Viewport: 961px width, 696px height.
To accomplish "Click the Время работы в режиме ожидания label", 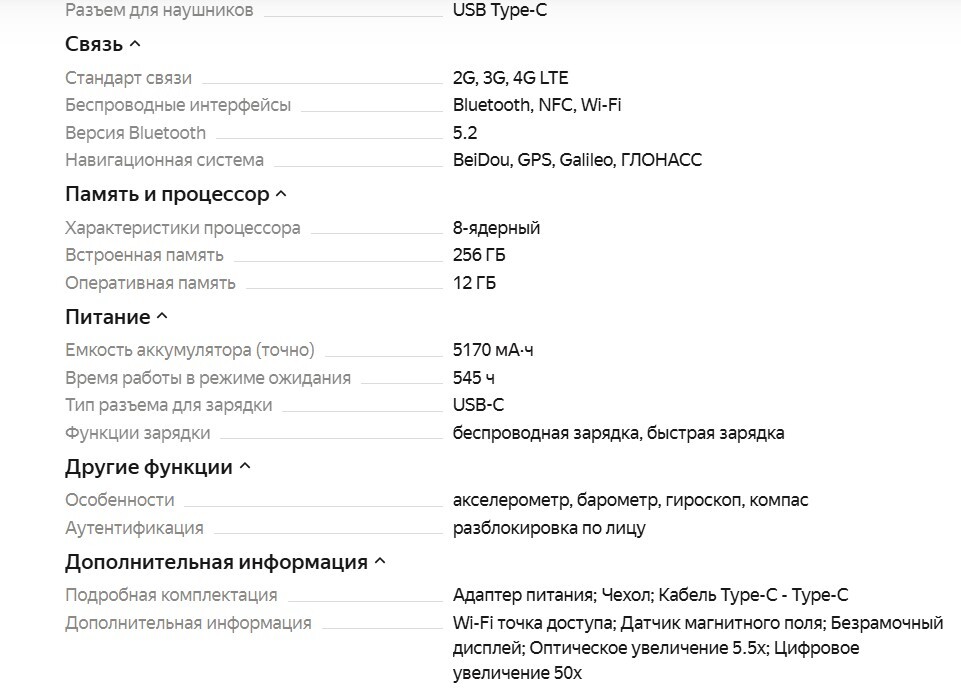I will coord(207,378).
